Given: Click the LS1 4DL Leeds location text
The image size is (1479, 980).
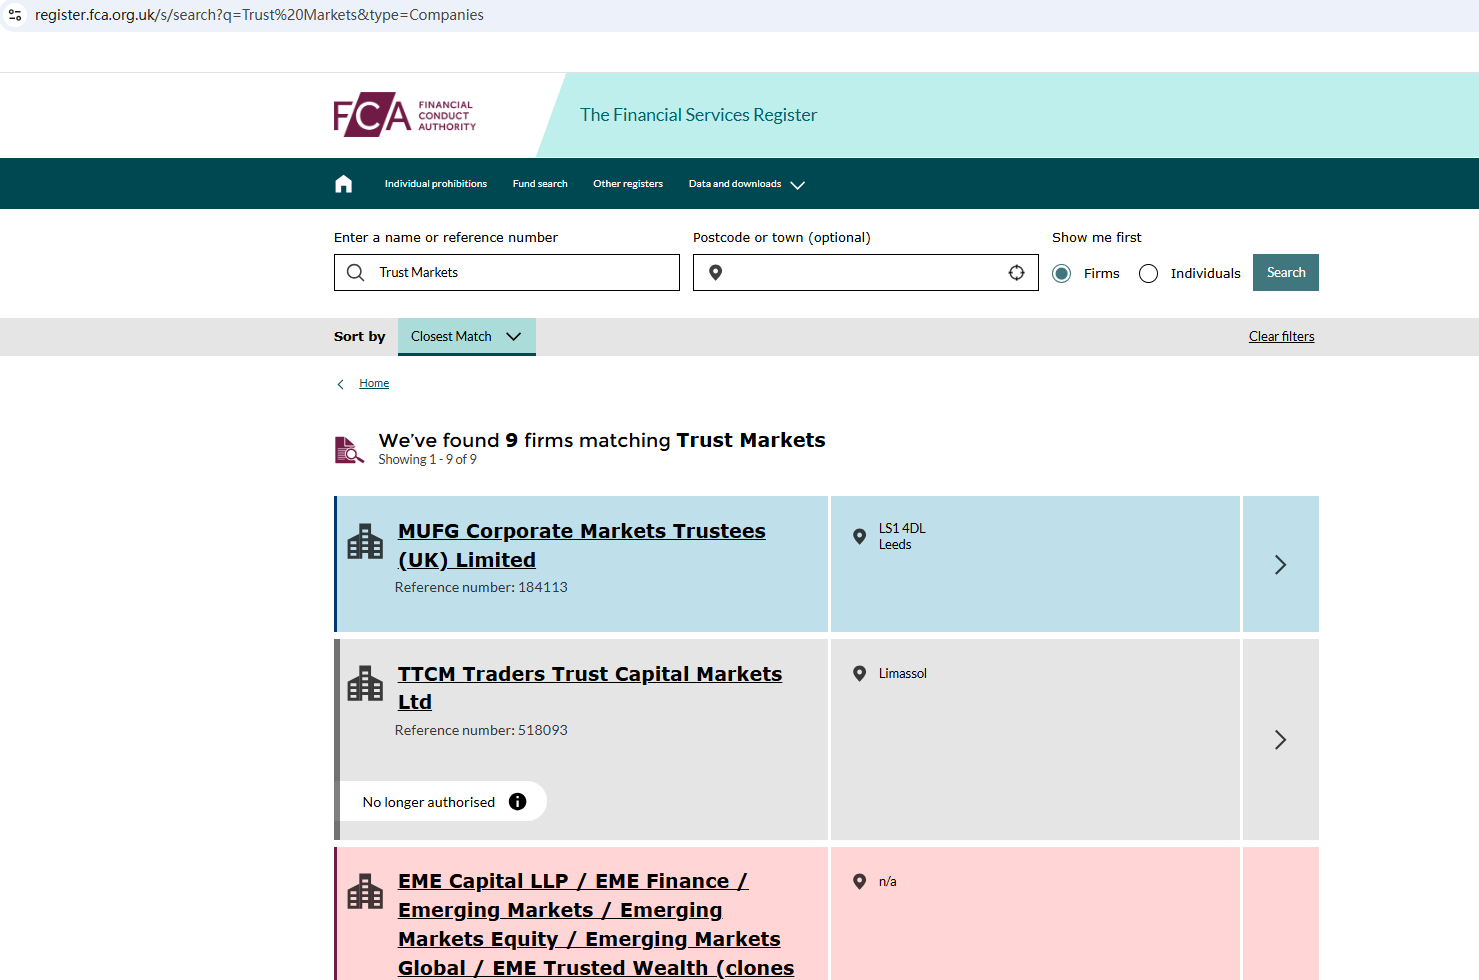Looking at the screenshot, I should (902, 536).
